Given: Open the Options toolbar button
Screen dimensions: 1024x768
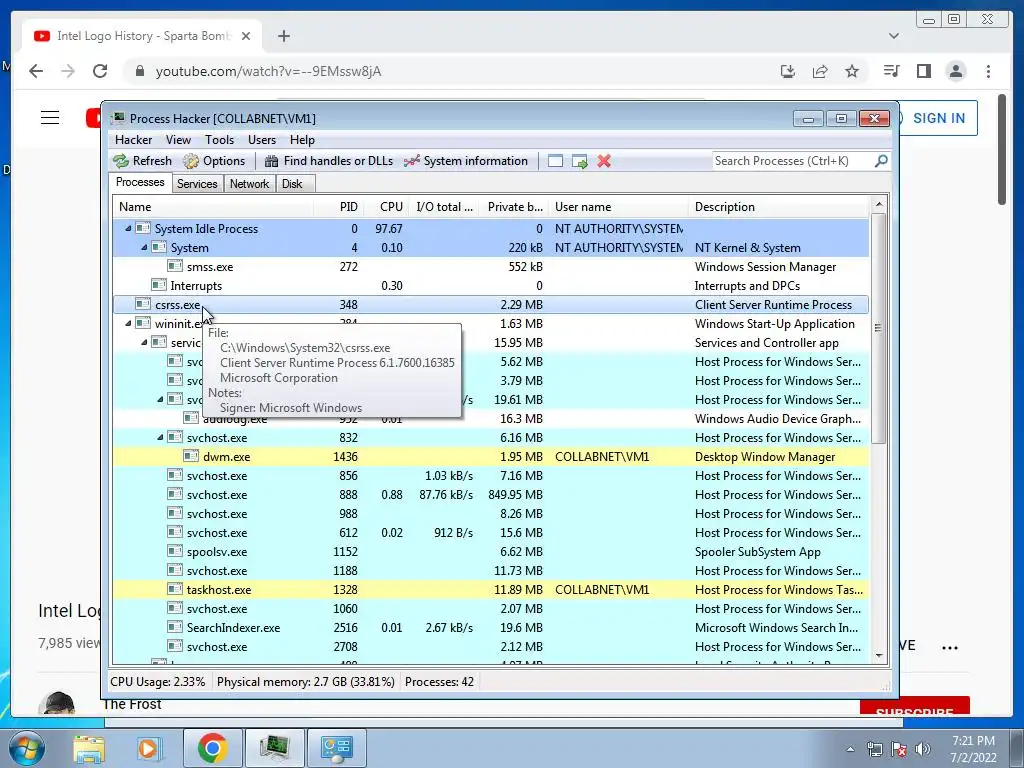Looking at the screenshot, I should 214,161.
